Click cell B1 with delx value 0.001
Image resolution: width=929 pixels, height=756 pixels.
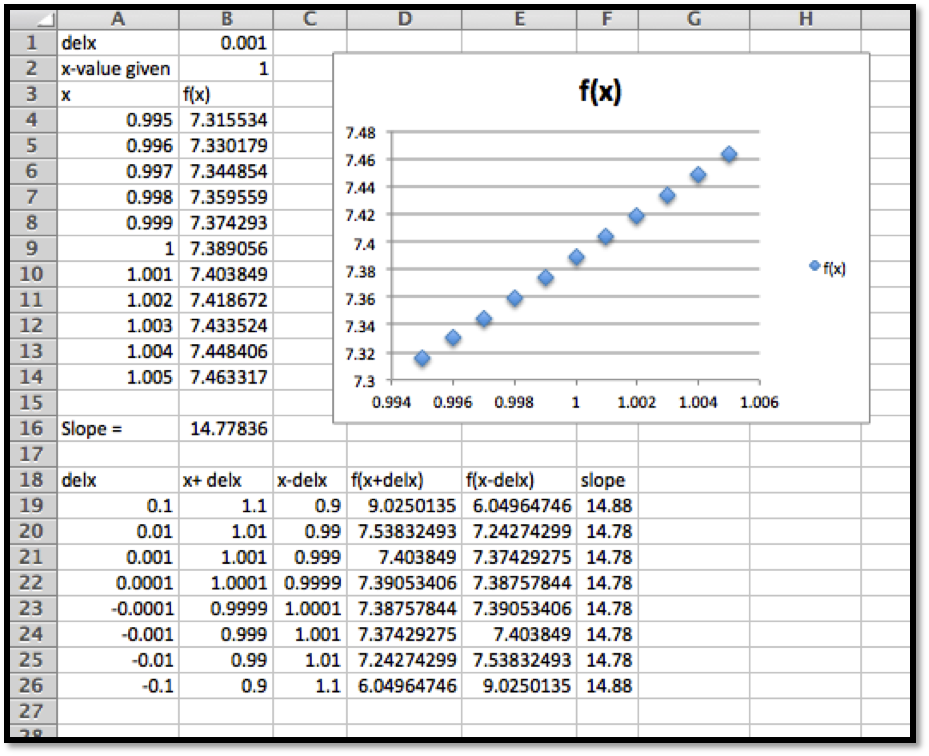point(225,43)
